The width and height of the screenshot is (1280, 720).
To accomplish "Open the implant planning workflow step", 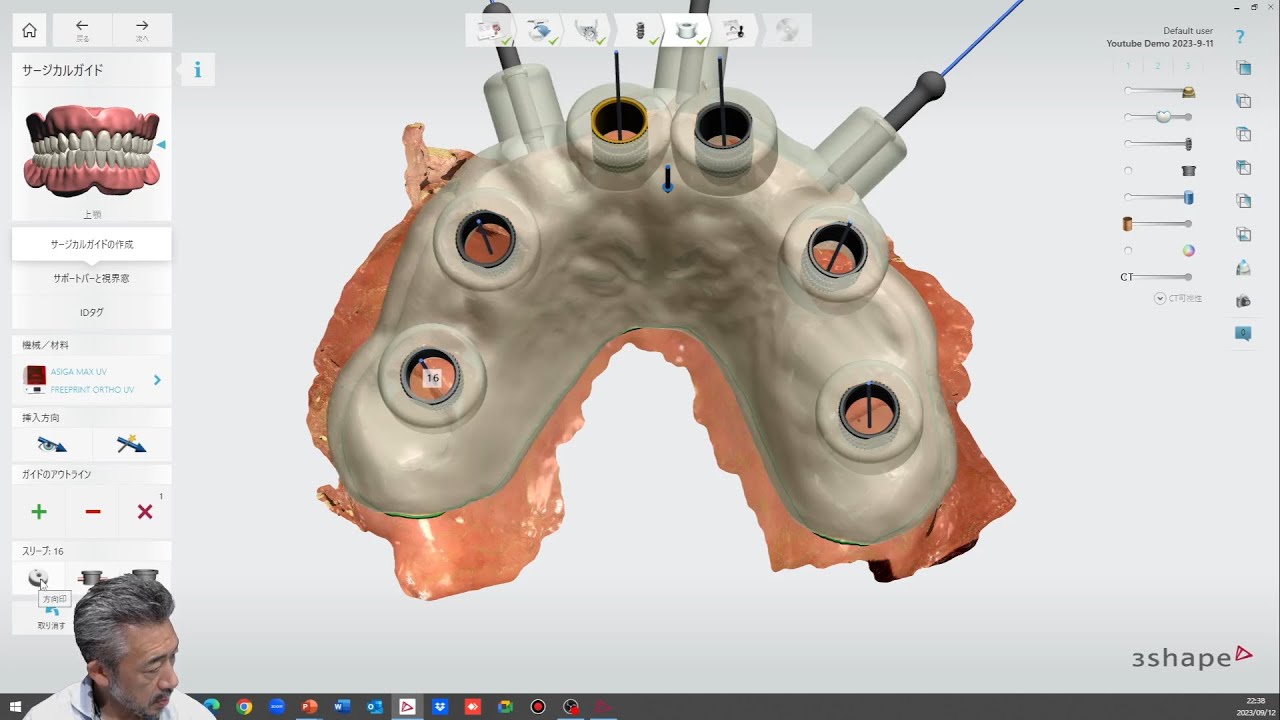I will (639, 31).
